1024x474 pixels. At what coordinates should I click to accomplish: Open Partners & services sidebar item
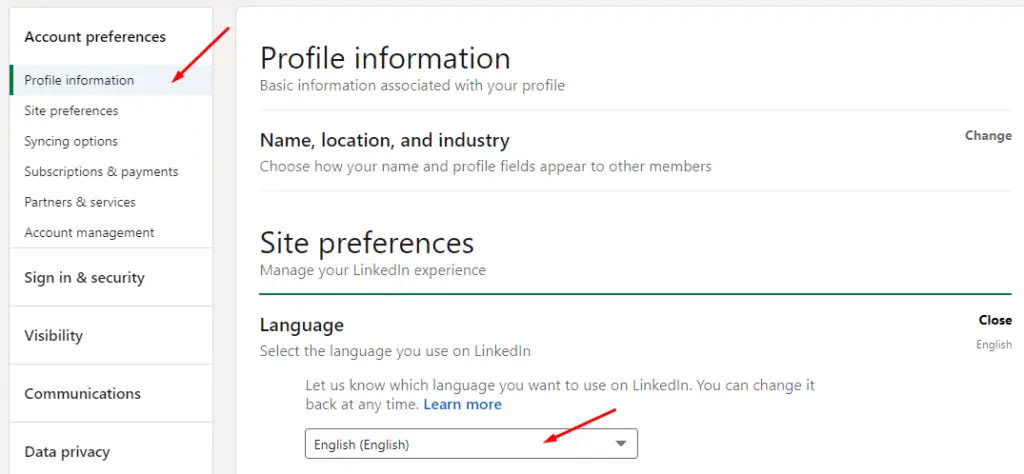pos(80,202)
